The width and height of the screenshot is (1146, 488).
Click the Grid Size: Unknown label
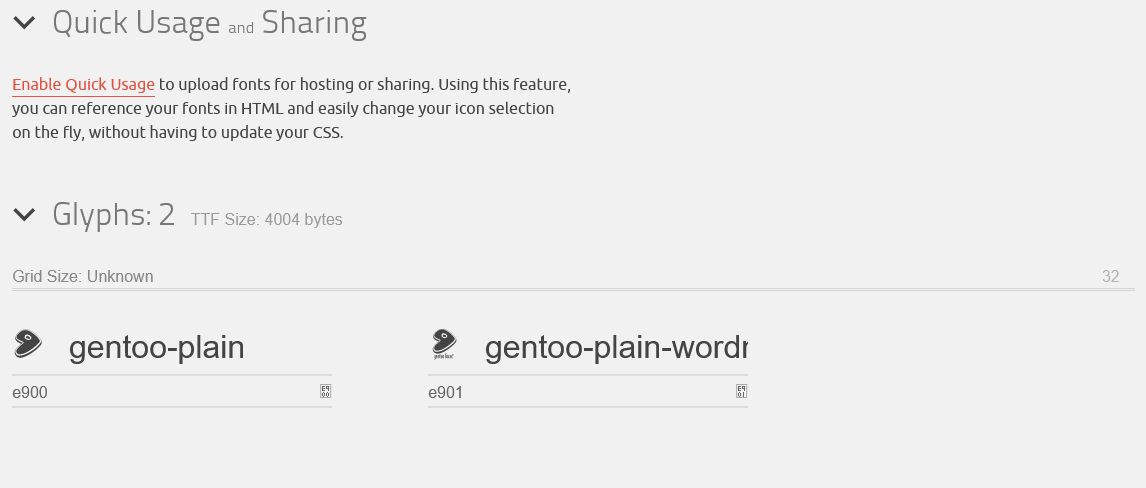[83, 277]
